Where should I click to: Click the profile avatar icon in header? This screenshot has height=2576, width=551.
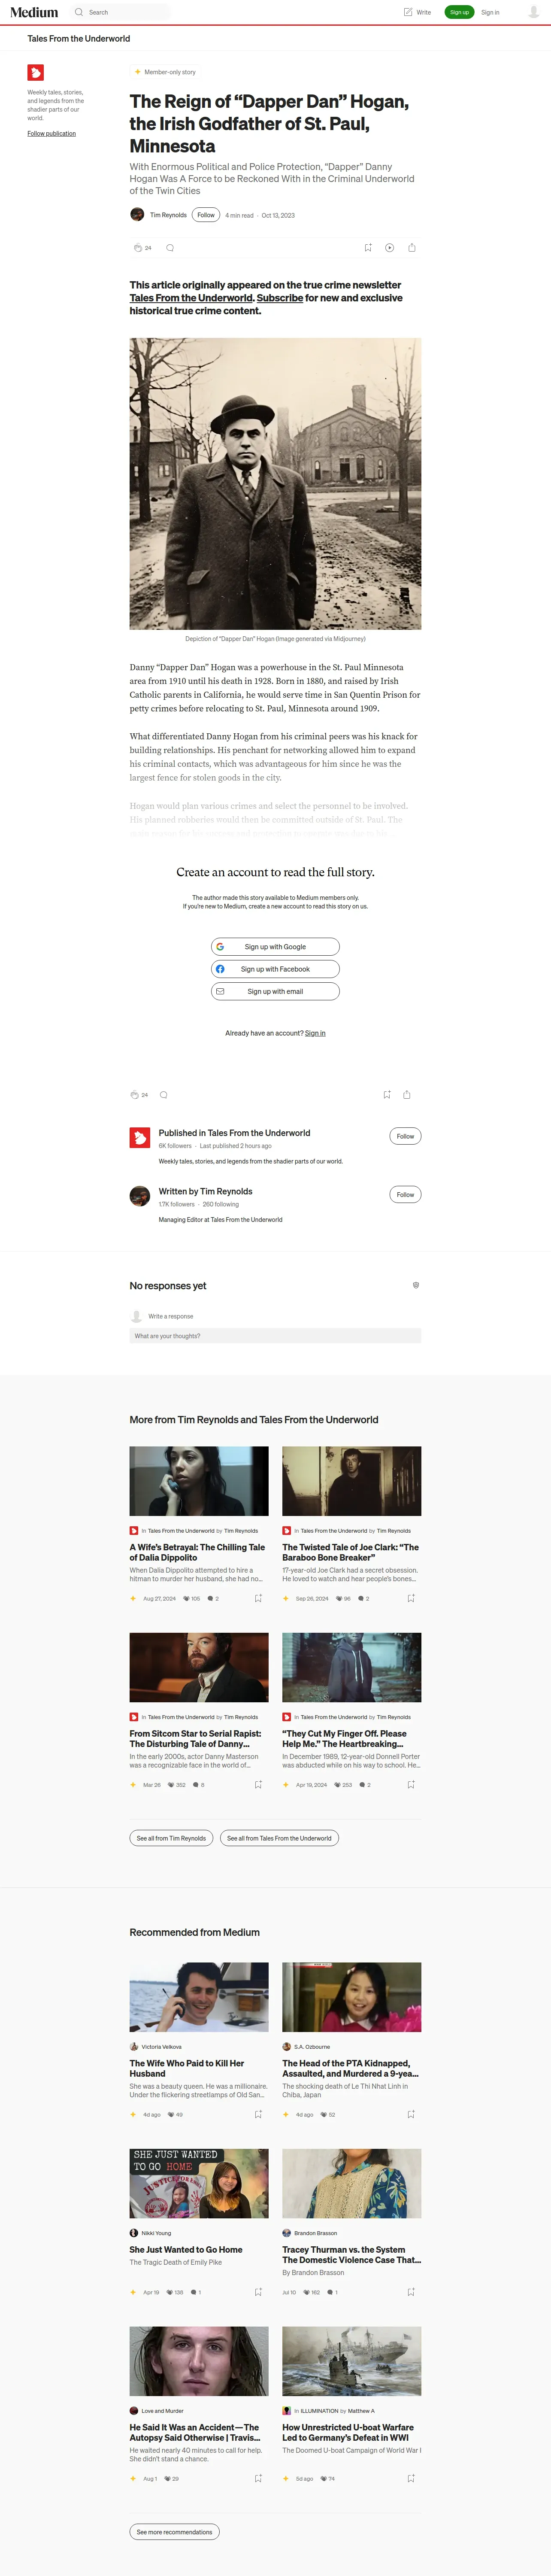pos(533,12)
